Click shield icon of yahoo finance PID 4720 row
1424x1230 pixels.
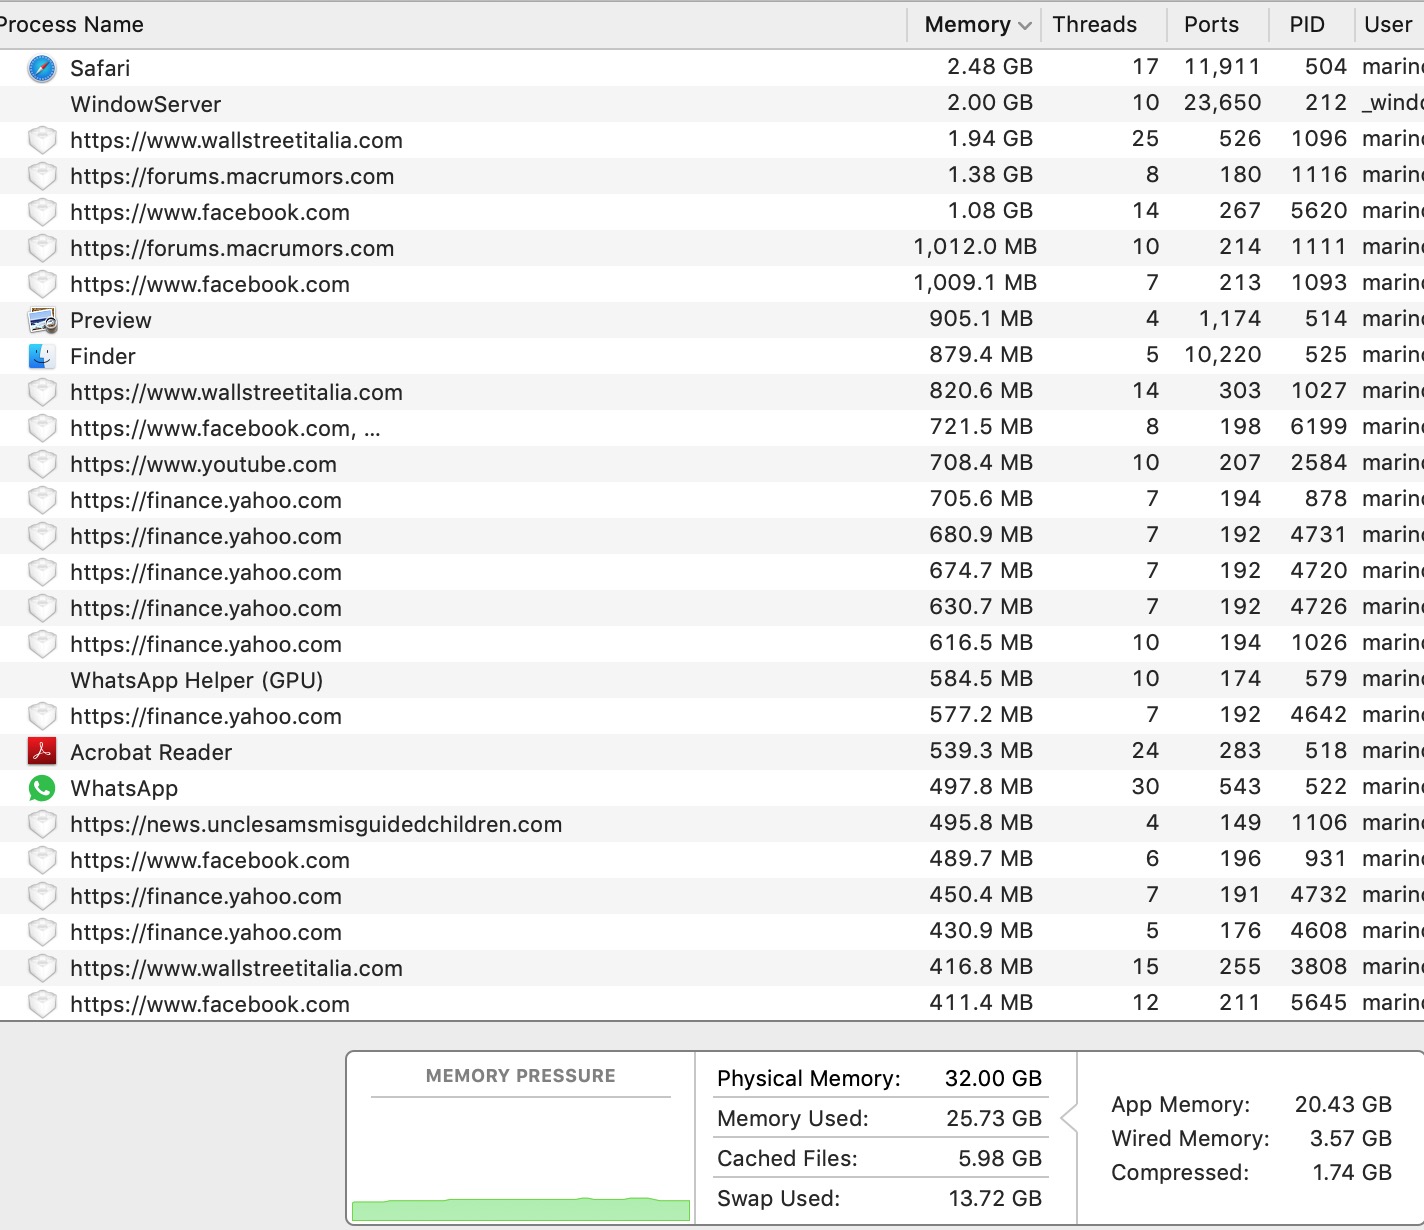tap(42, 572)
